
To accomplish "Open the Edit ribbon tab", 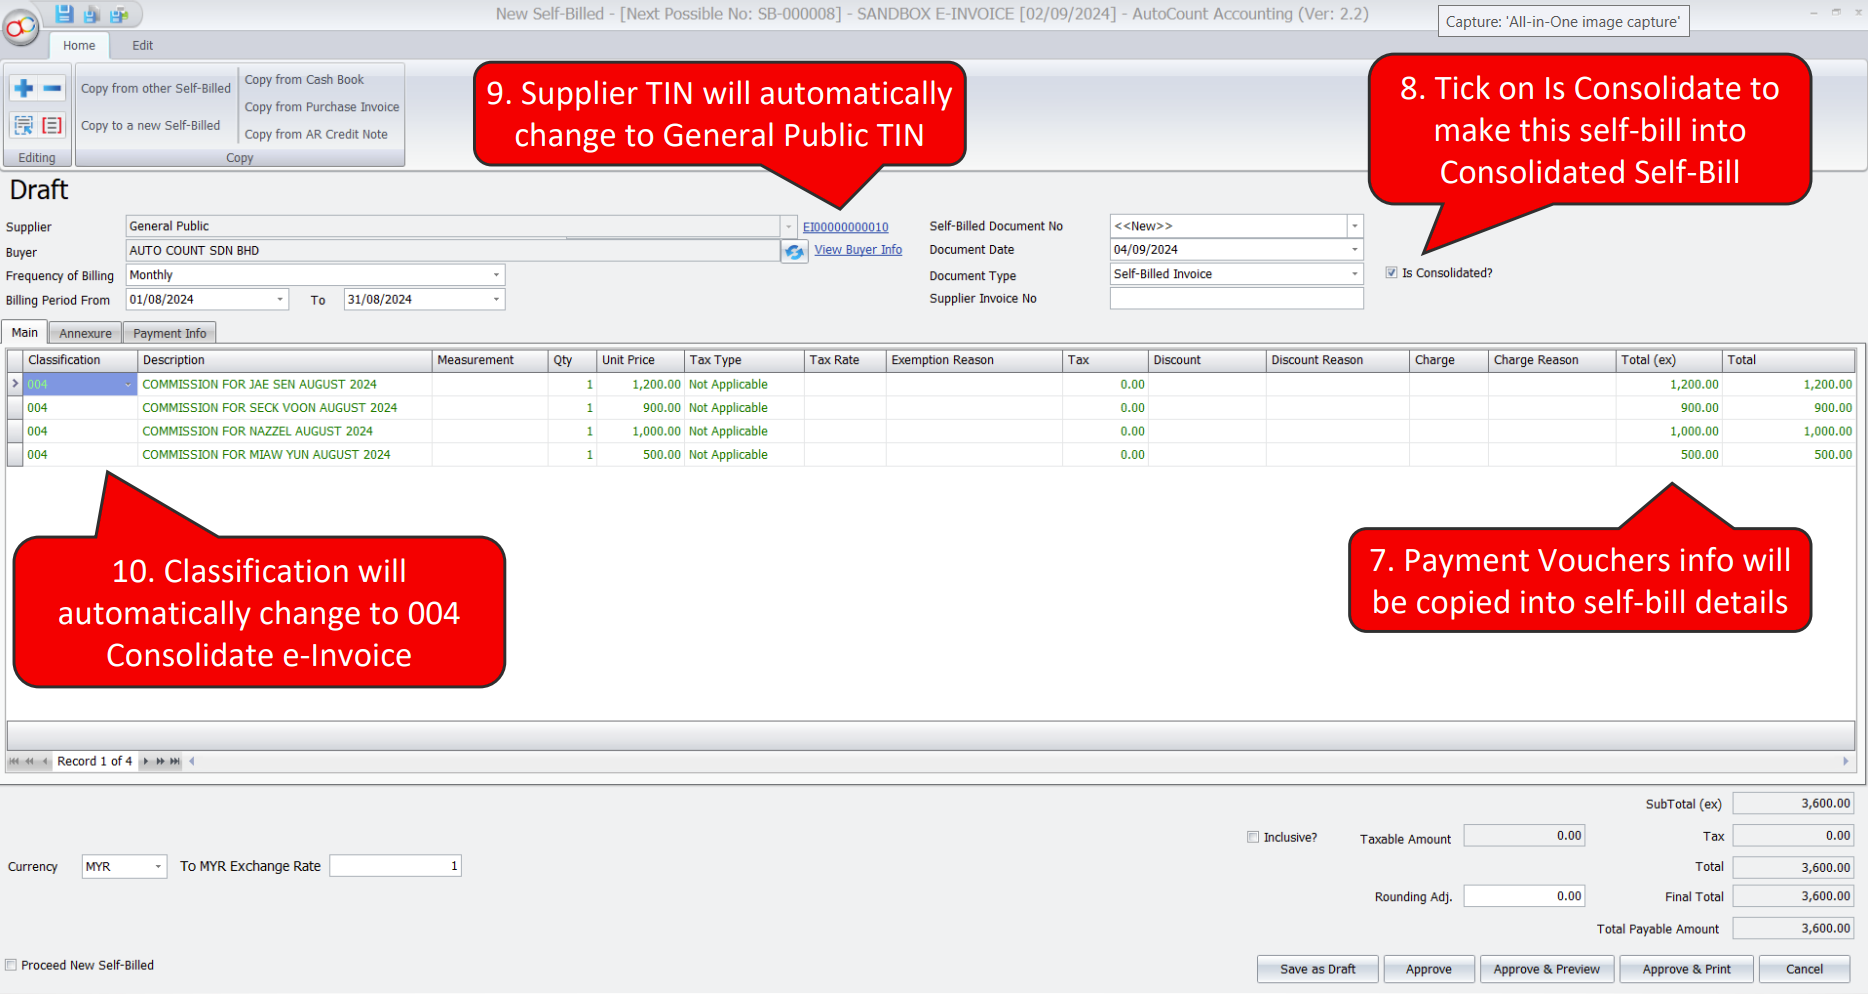I will click(143, 45).
